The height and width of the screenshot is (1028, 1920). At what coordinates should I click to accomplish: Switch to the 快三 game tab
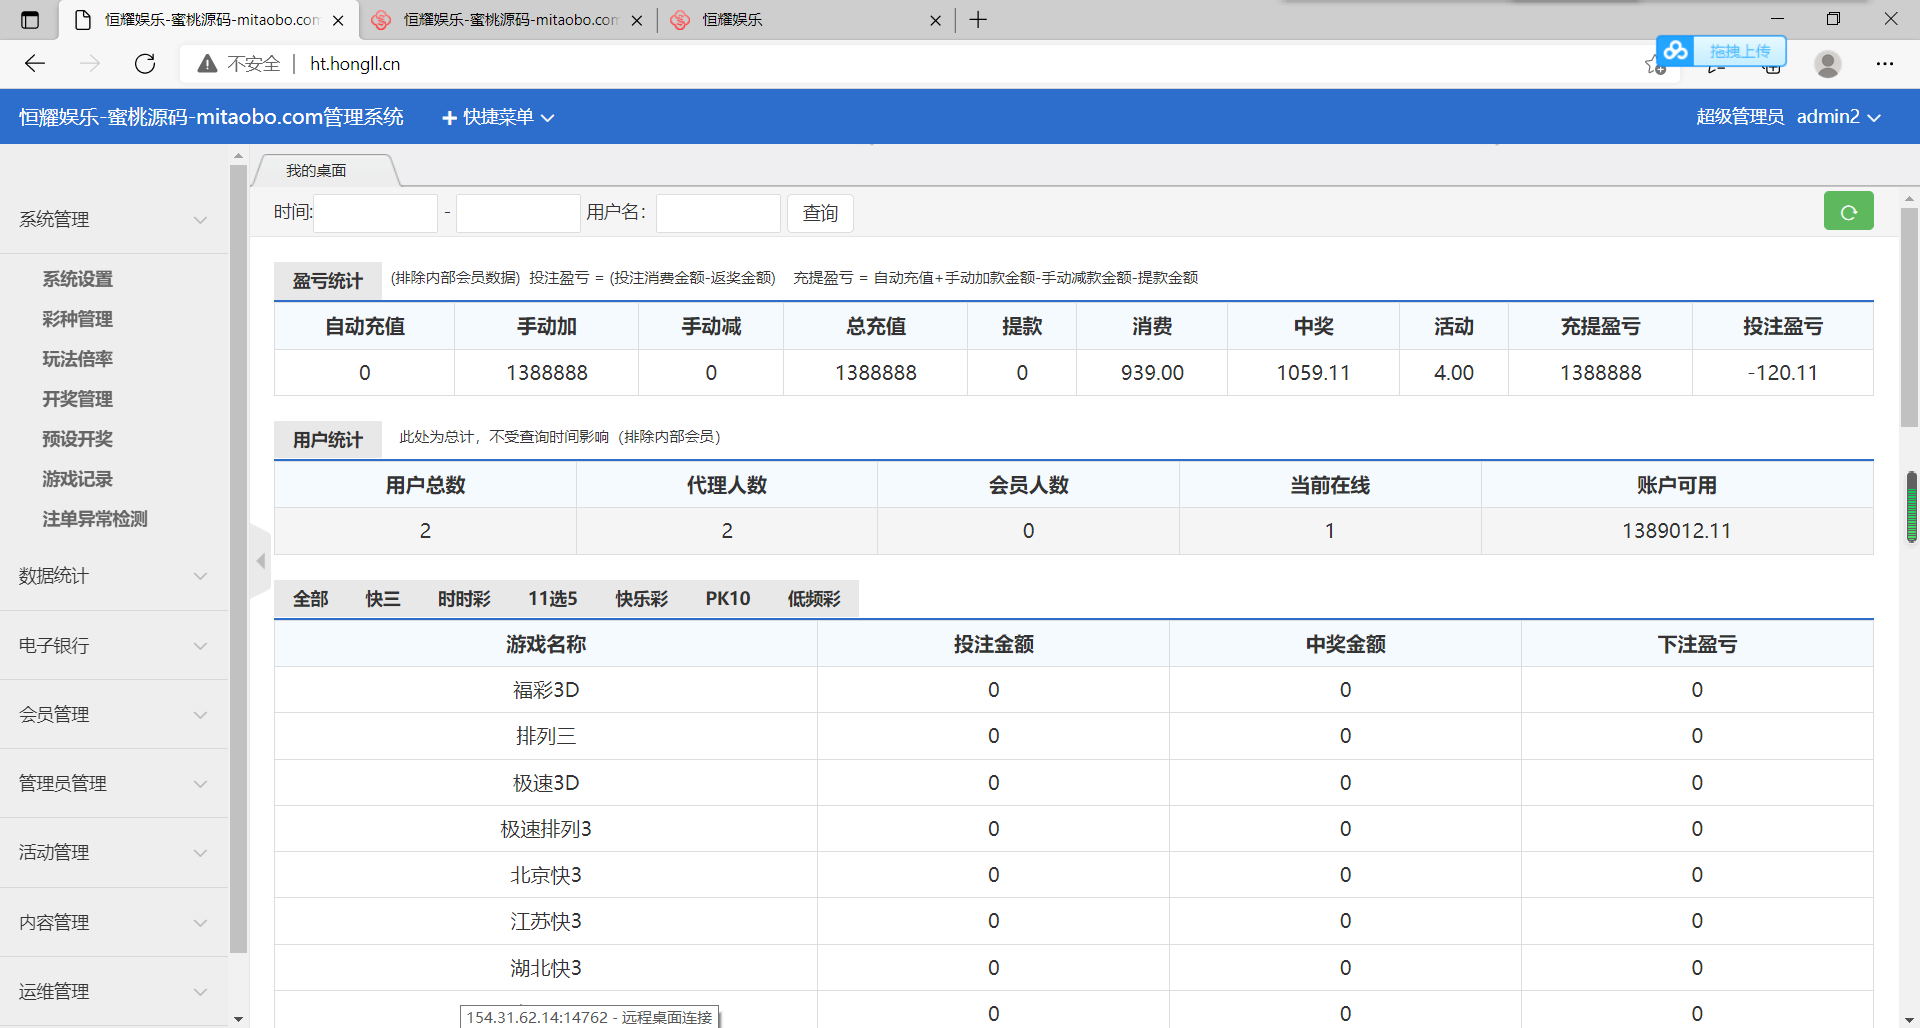[382, 599]
